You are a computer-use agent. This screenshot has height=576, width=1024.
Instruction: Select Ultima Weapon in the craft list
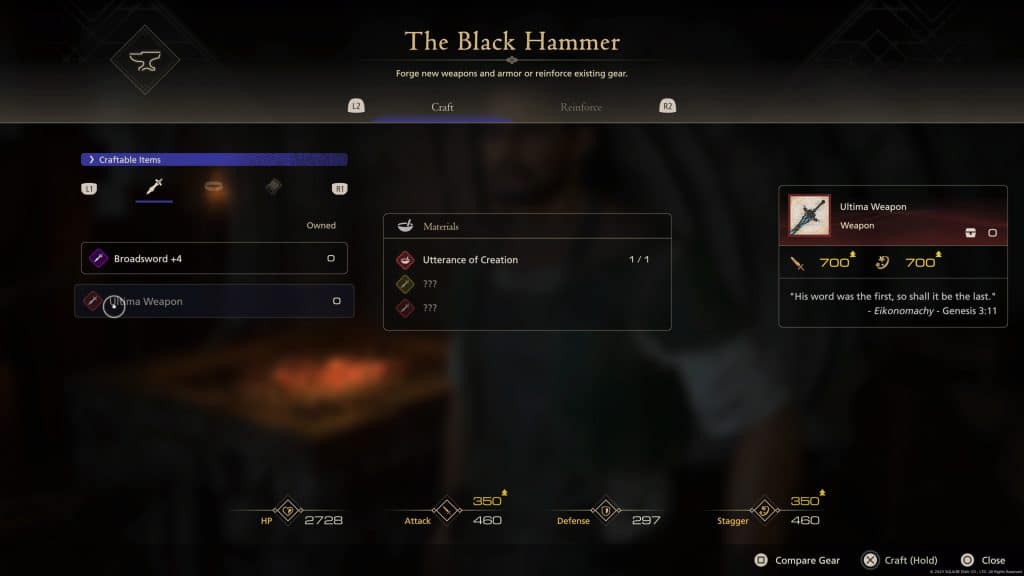pyautogui.click(x=214, y=301)
